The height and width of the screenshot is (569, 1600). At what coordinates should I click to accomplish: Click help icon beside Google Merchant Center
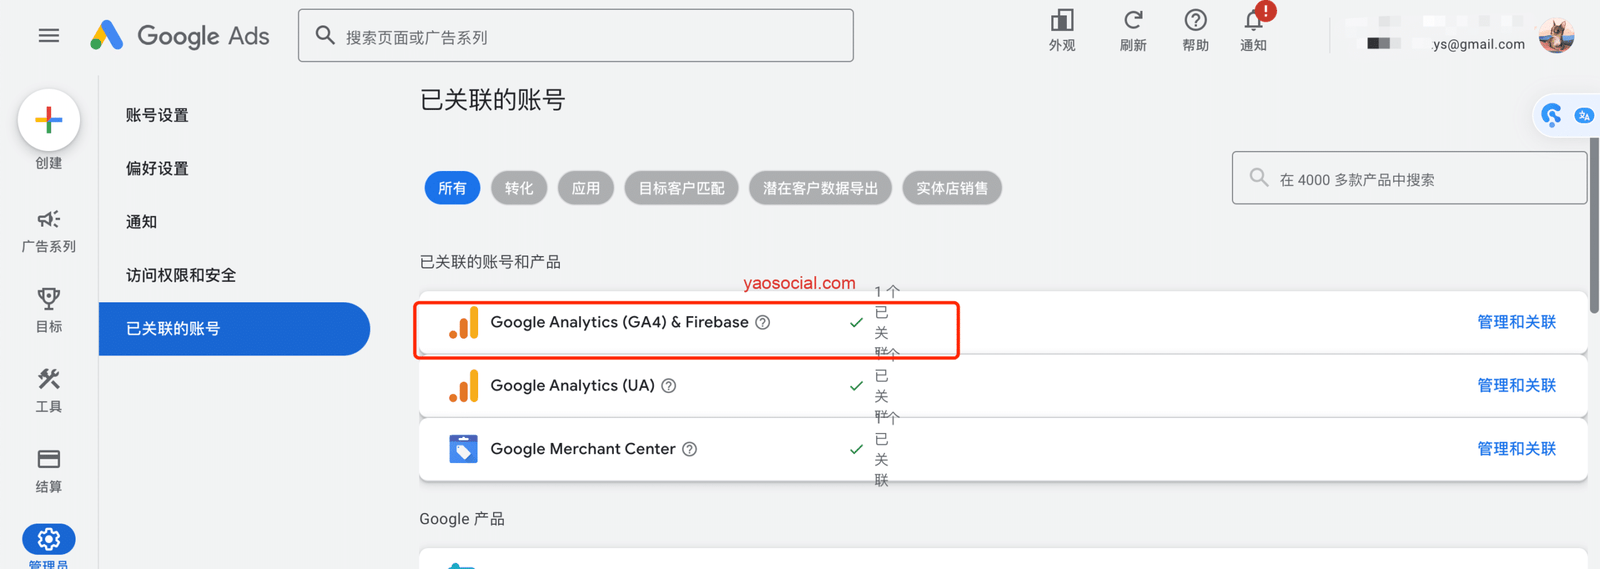point(689,450)
